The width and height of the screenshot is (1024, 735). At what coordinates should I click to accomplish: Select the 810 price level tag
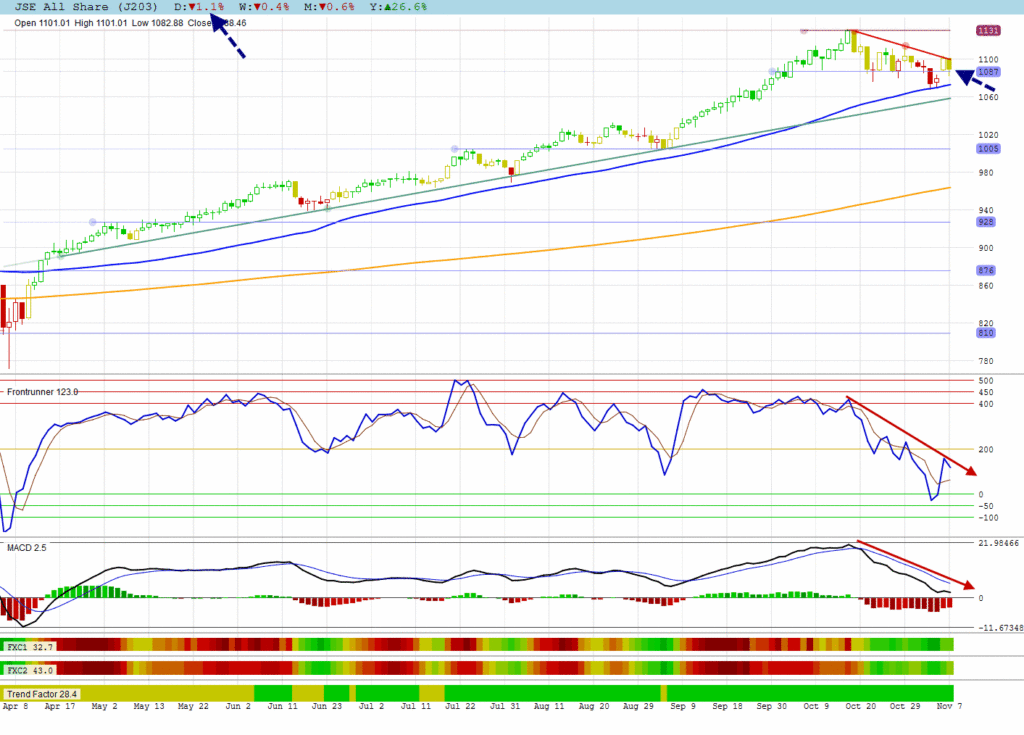[x=988, y=333]
